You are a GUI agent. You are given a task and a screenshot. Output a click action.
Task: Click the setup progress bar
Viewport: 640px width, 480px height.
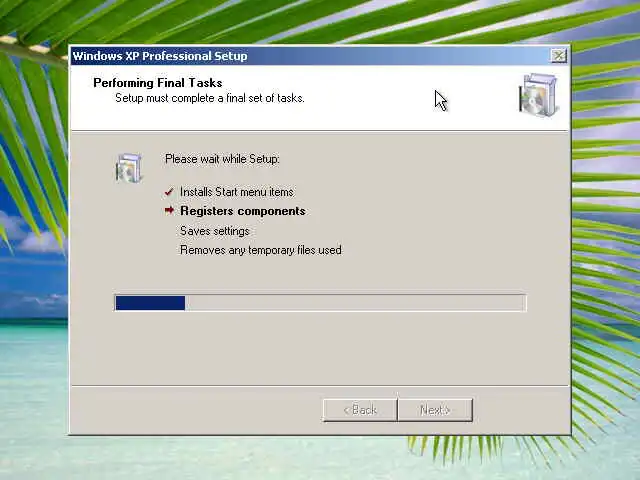320,303
